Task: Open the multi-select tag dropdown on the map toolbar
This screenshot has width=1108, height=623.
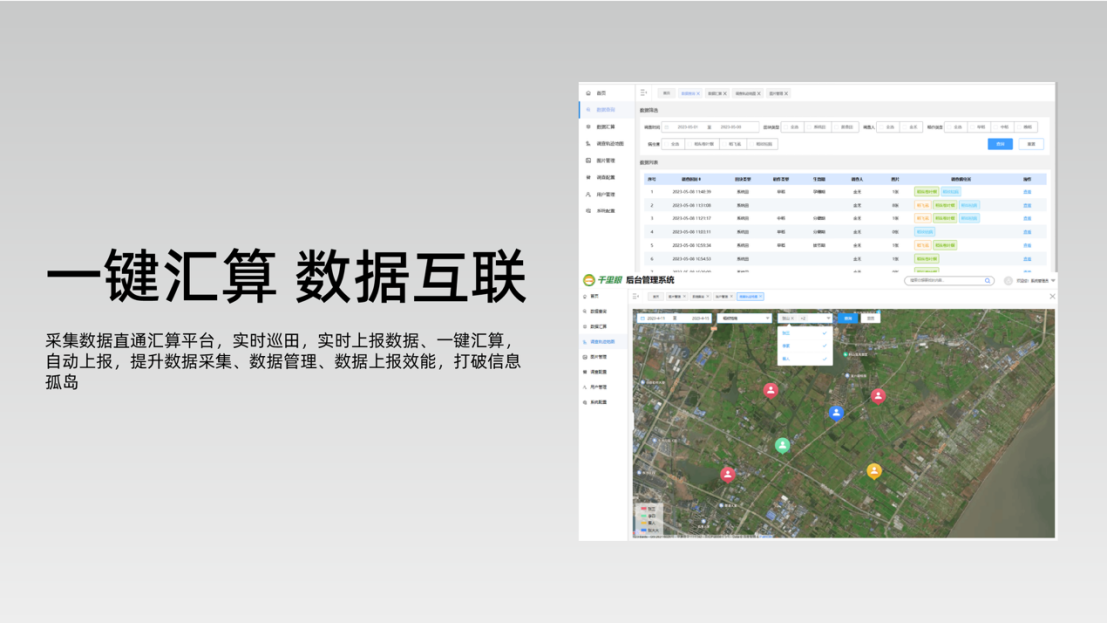Action: pos(805,318)
